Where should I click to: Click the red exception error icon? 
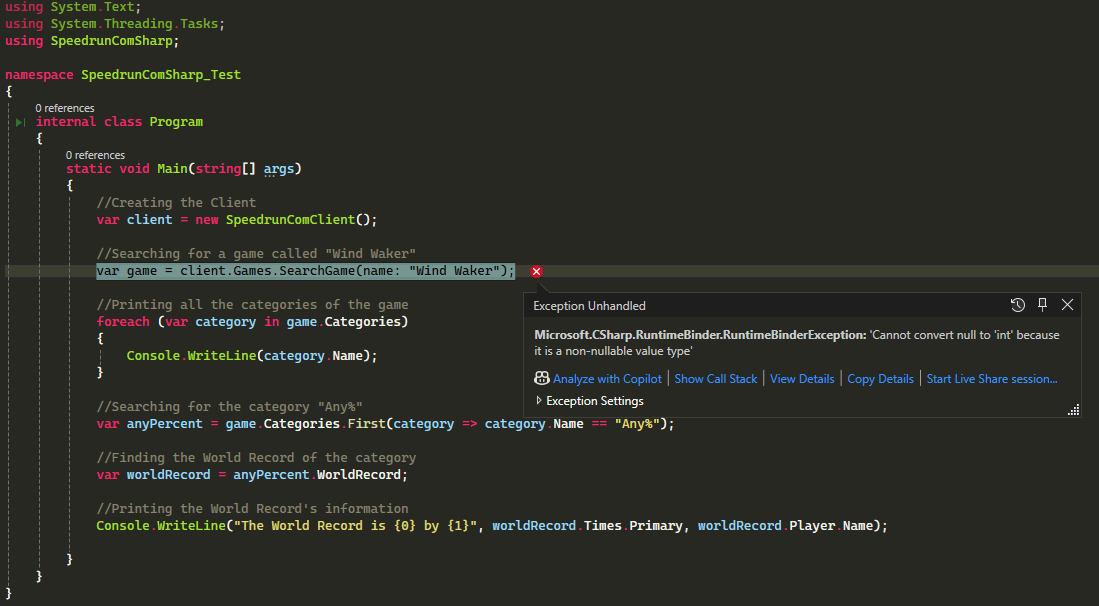[x=536, y=271]
